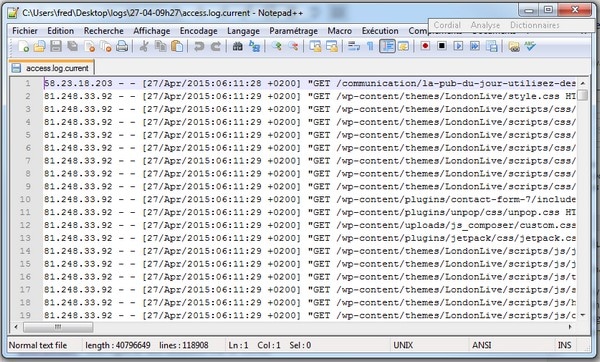The height and width of the screenshot is (362, 600).
Task: Click line number 10 in the margin
Action: pyautogui.click(x=25, y=199)
